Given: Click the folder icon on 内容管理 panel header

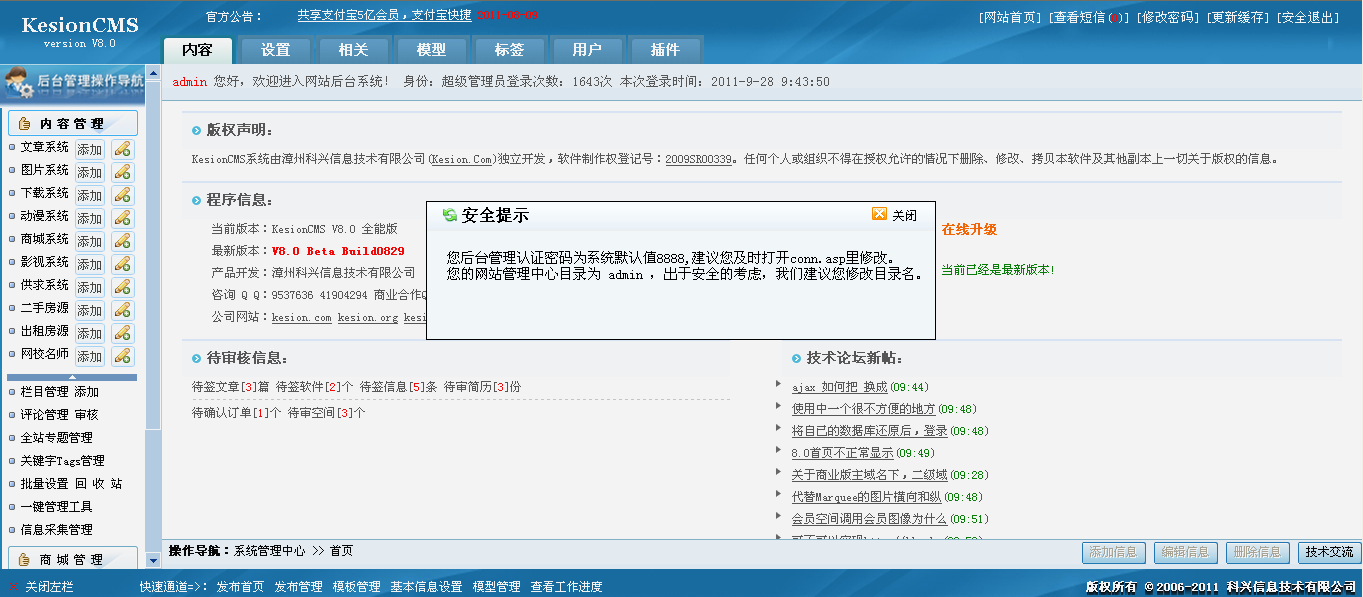Looking at the screenshot, I should tap(24, 122).
